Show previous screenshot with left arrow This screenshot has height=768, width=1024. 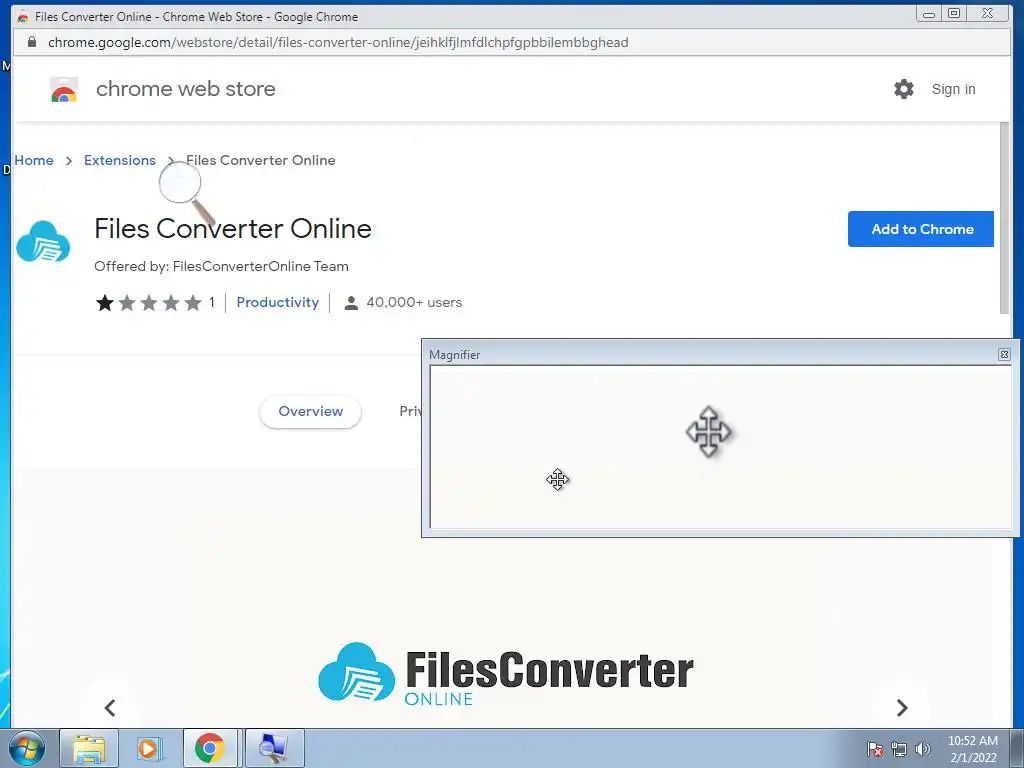(x=110, y=707)
